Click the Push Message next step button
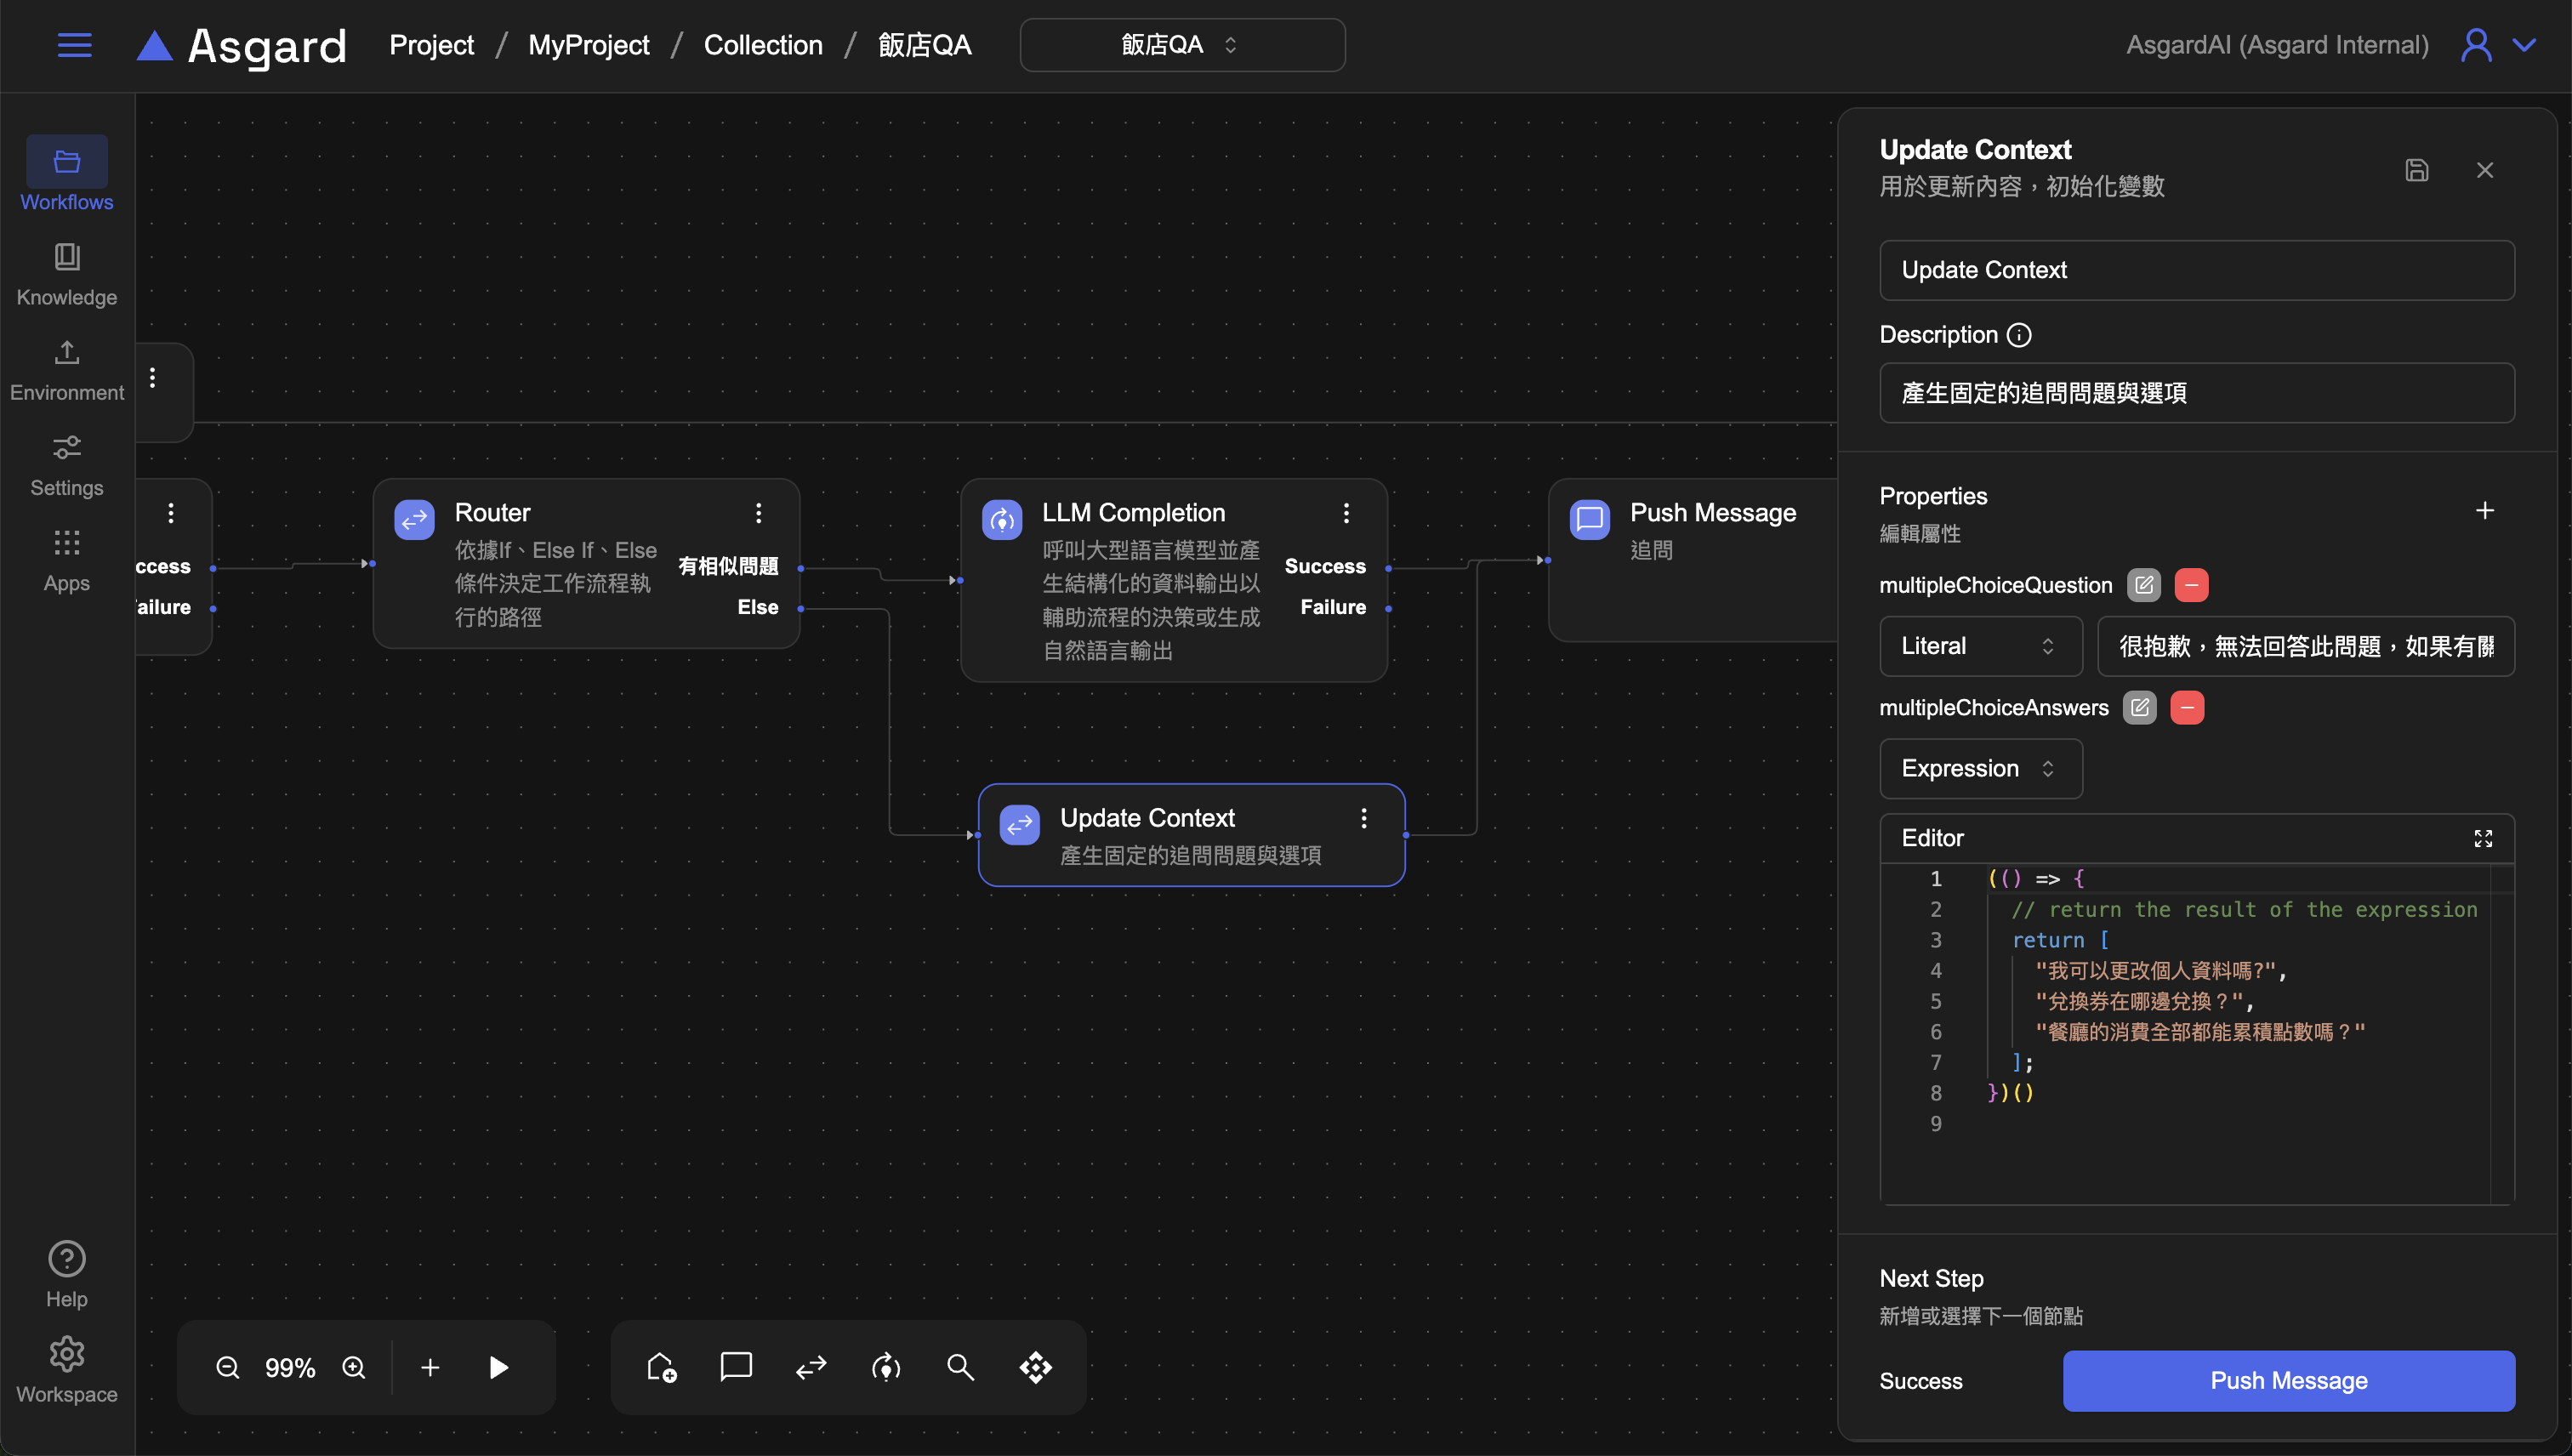This screenshot has width=2572, height=1456. [2288, 1380]
